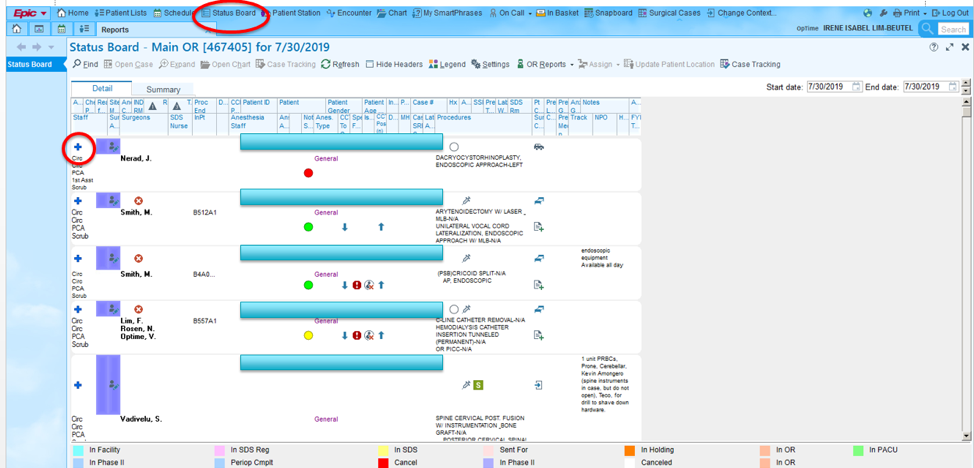Click the door entry icon in Vadivelu row

(539, 385)
